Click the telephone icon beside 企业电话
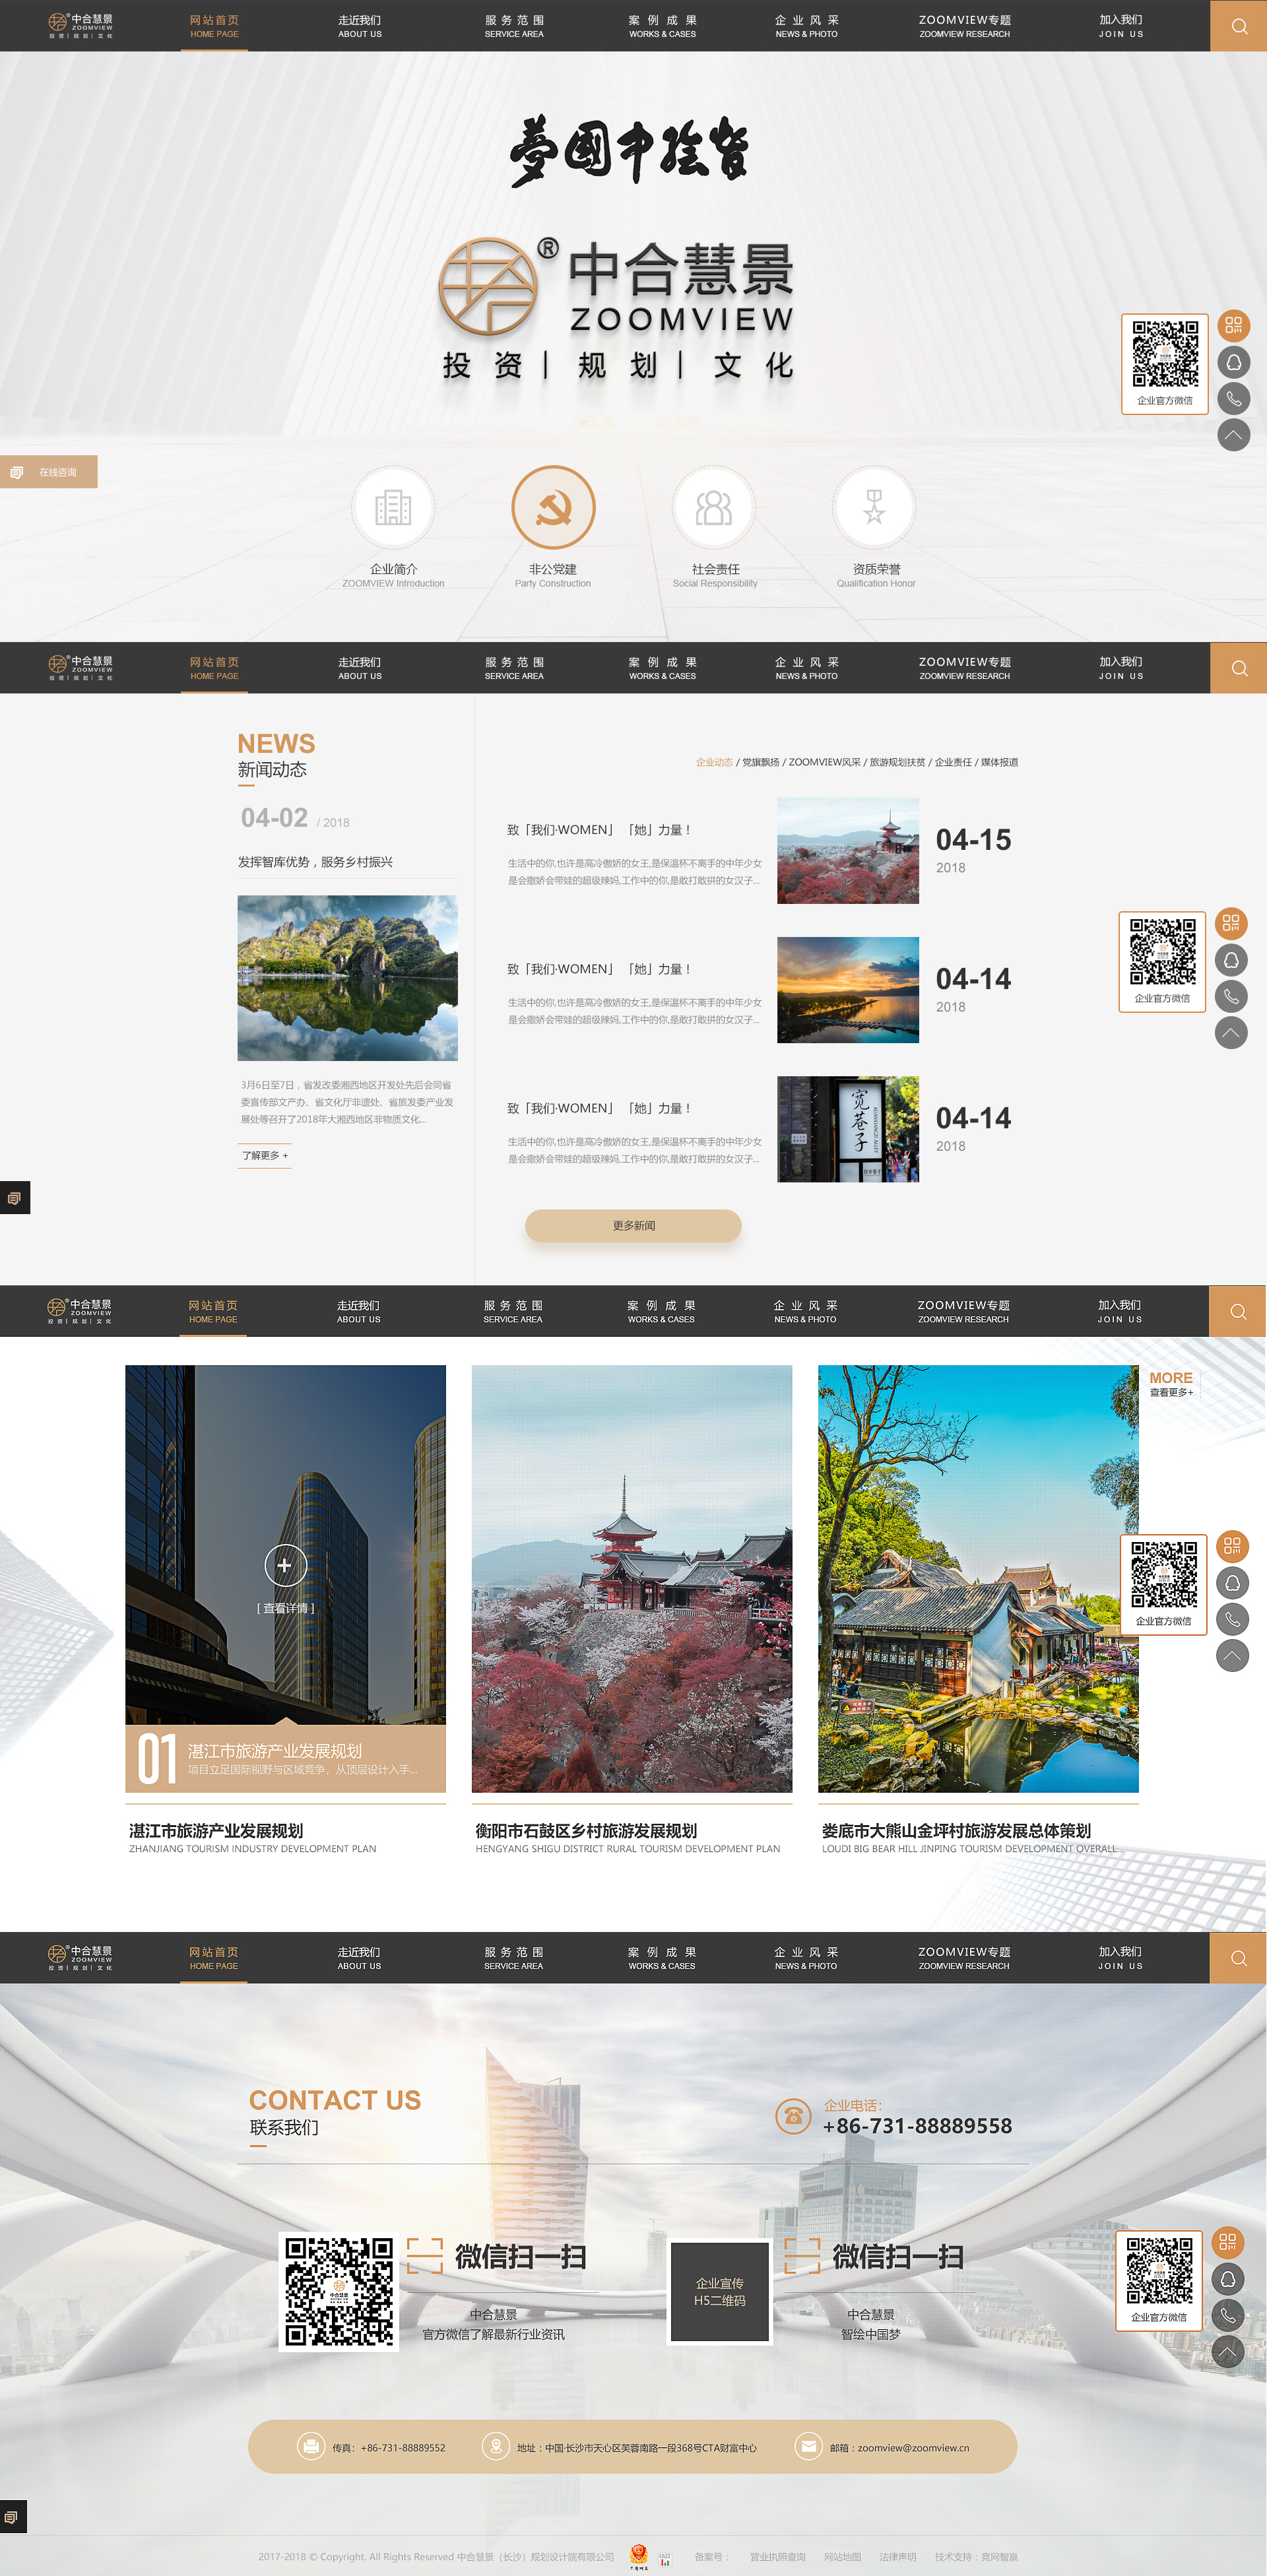The width and height of the screenshot is (1267, 2576). (x=793, y=2115)
